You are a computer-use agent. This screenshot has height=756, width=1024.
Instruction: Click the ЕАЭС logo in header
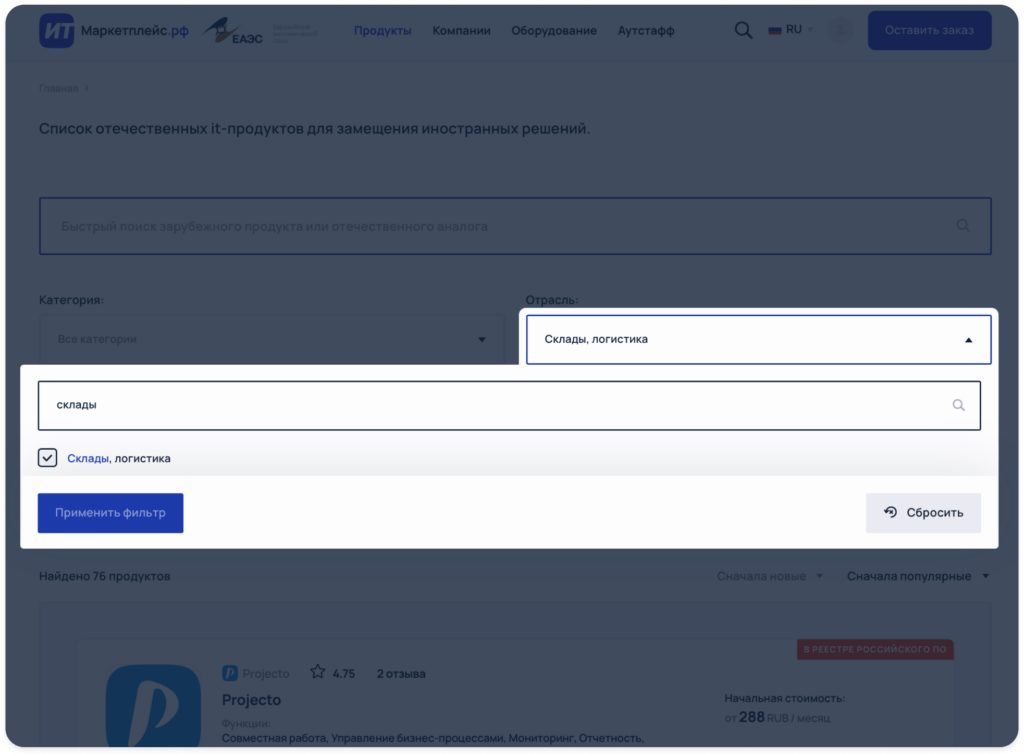click(x=240, y=30)
